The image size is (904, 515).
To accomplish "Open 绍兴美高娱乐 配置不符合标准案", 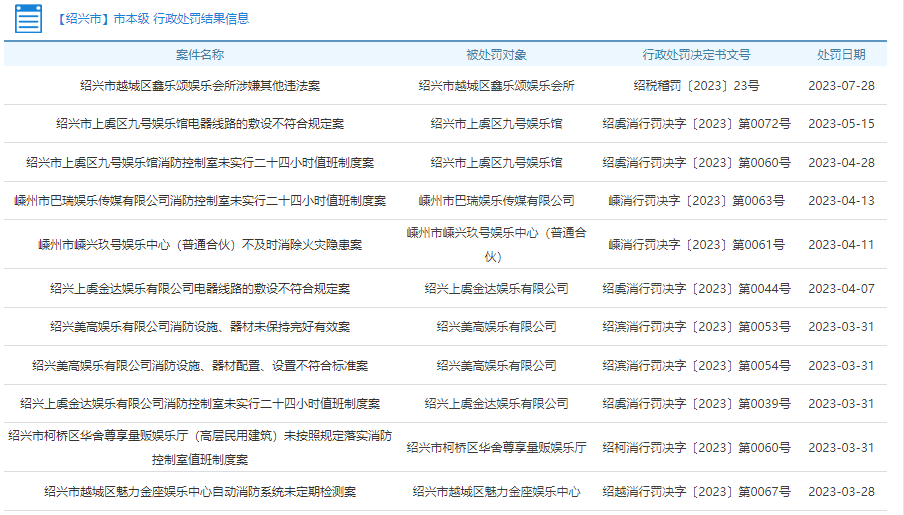I will [200, 366].
